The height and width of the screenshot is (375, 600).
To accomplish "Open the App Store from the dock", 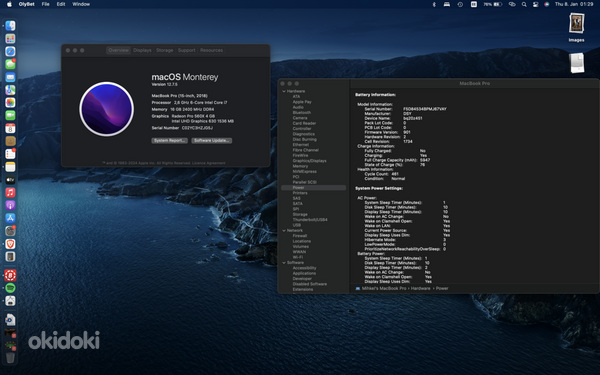I will click(x=10, y=218).
